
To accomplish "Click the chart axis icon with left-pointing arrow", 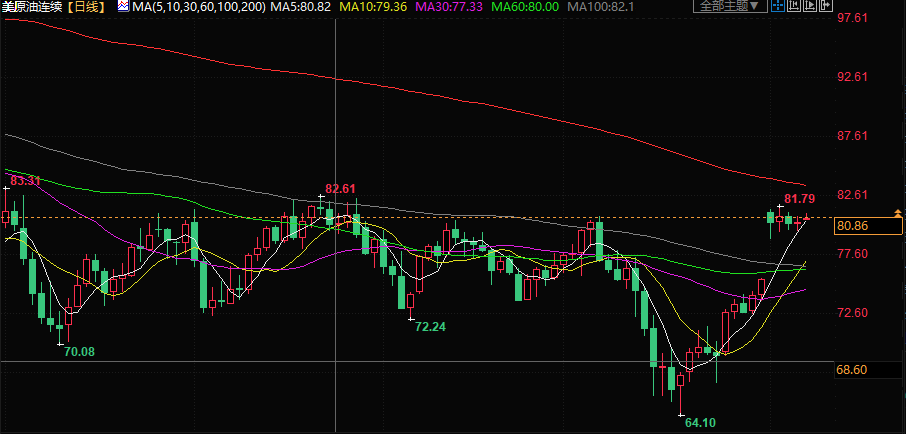I will pos(794,6).
